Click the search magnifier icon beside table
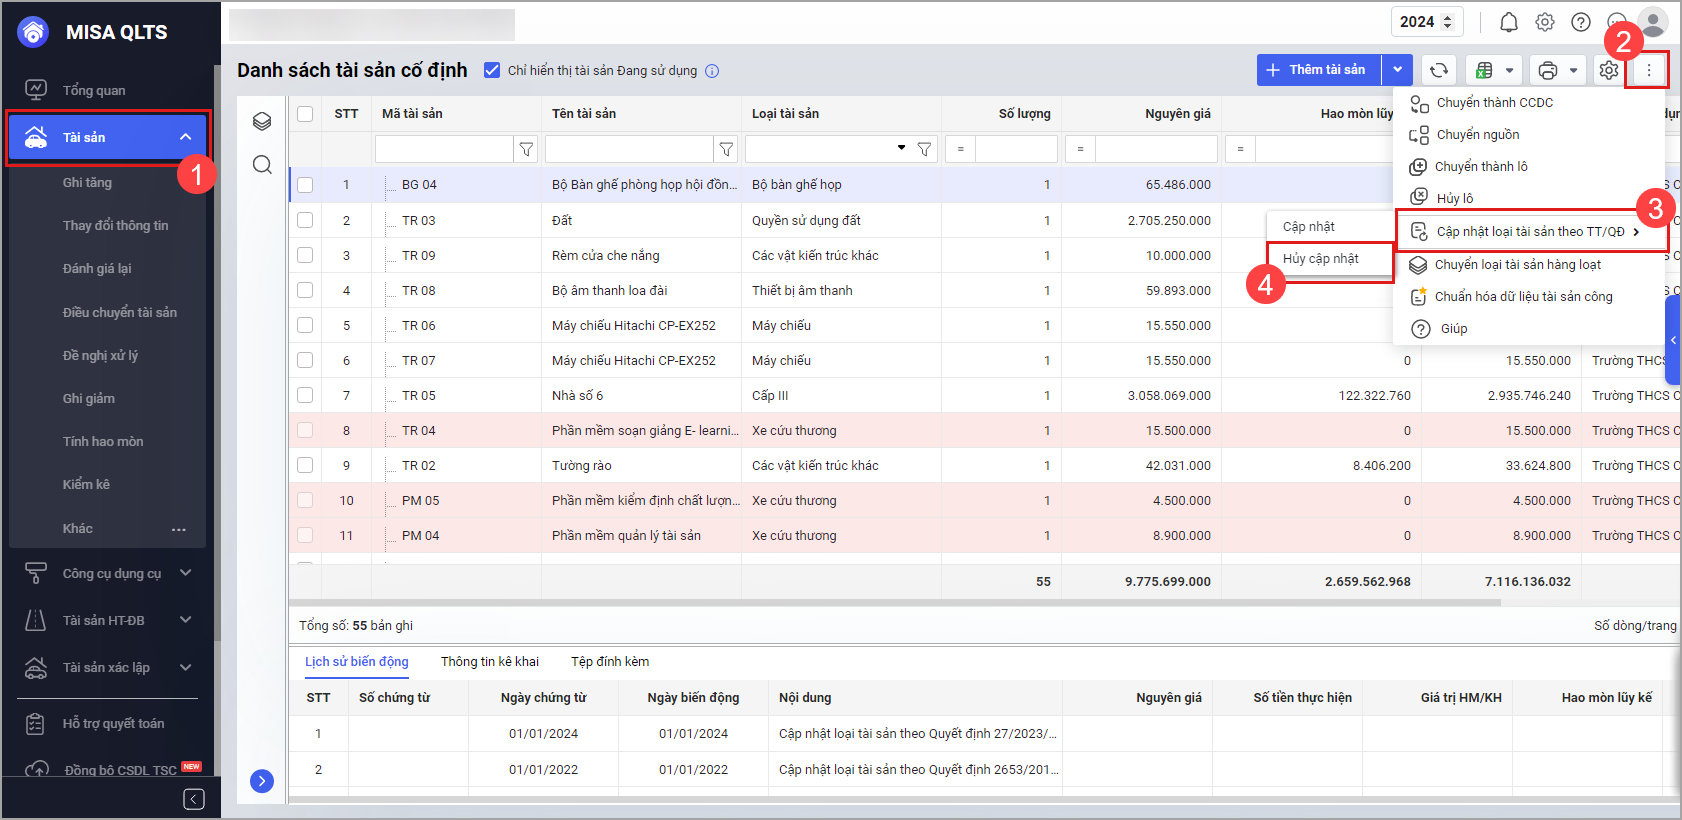 tap(262, 165)
